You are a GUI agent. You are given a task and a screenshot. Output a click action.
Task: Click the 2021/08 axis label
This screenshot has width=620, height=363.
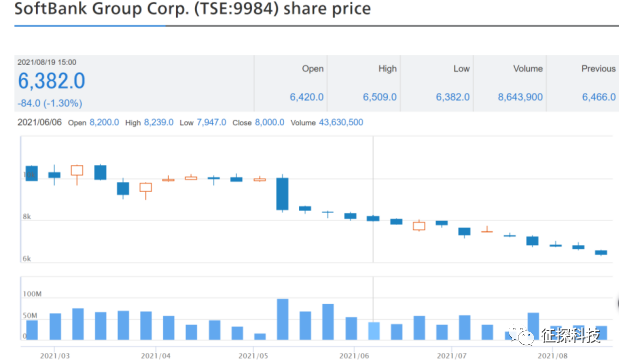(x=552, y=356)
